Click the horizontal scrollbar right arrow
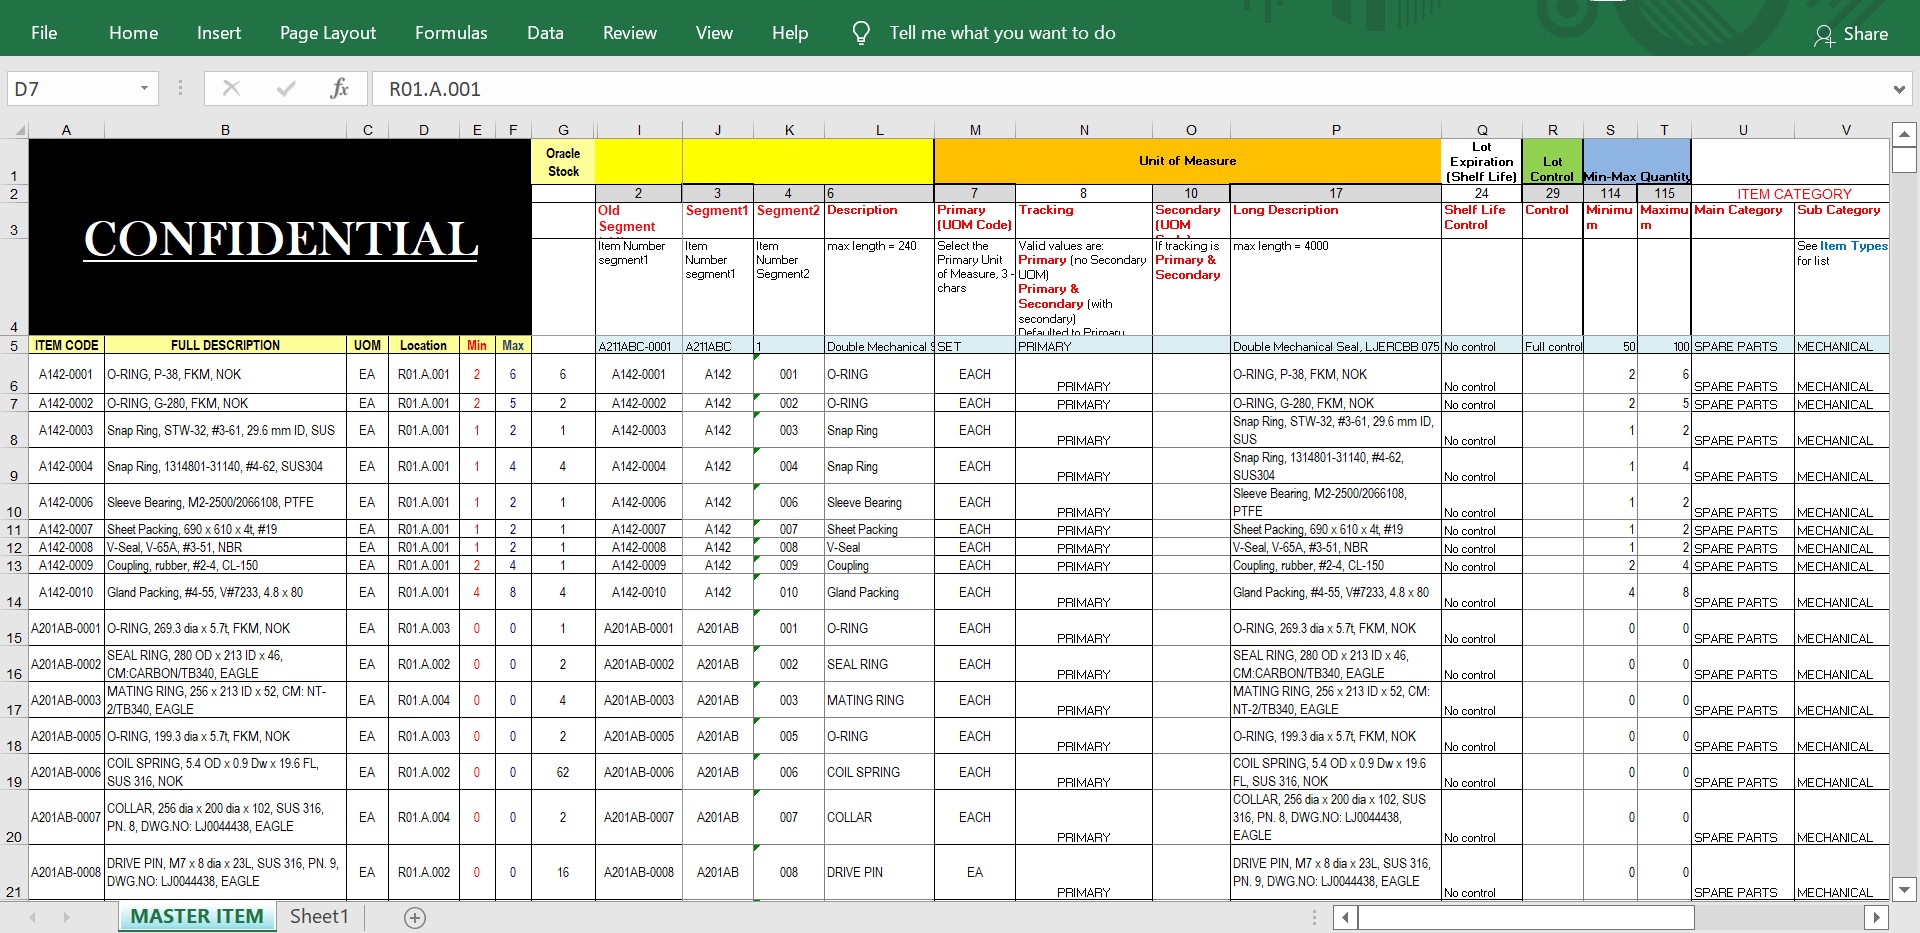 [x=1876, y=917]
